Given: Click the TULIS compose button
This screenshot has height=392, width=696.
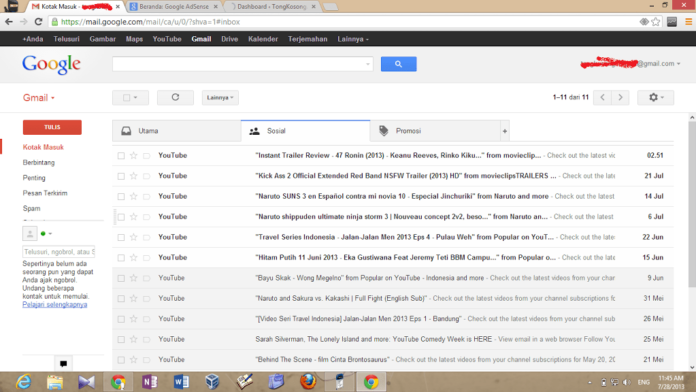Looking at the screenshot, I should tap(52, 127).
